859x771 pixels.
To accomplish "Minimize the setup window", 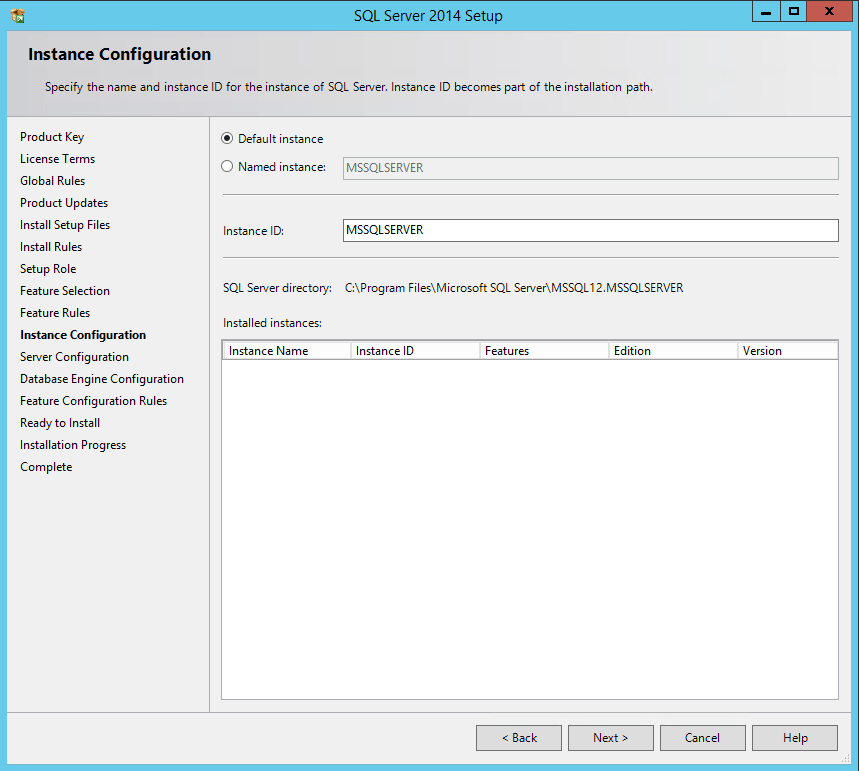I will point(768,12).
